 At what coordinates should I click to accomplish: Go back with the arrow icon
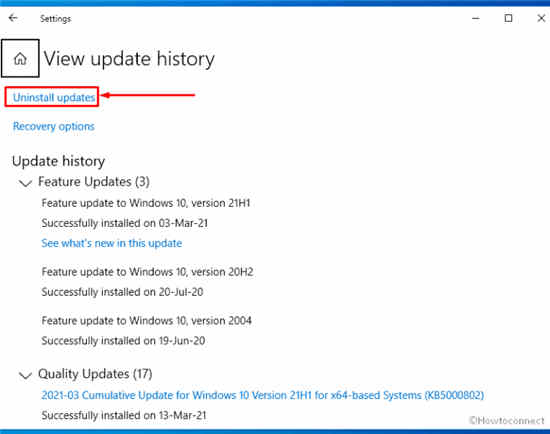13,18
